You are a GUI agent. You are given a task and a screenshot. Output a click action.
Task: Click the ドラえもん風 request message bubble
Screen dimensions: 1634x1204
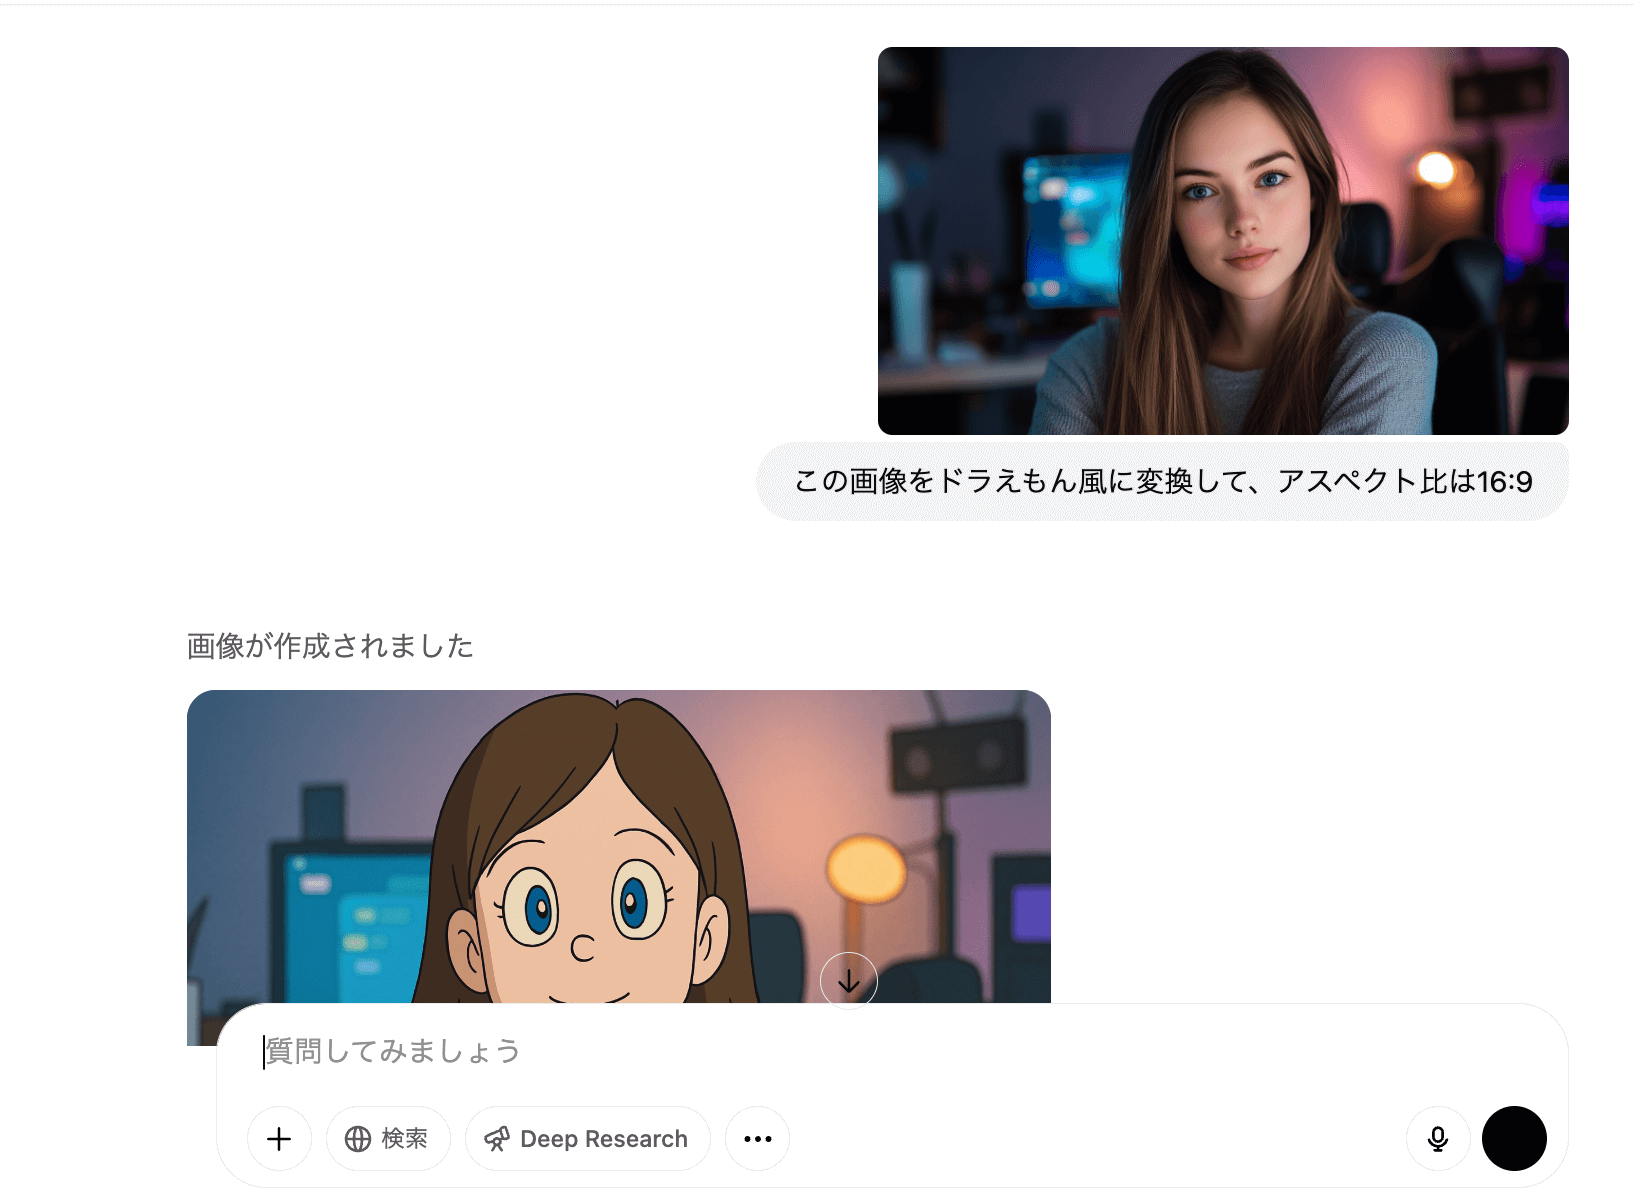coord(1161,482)
